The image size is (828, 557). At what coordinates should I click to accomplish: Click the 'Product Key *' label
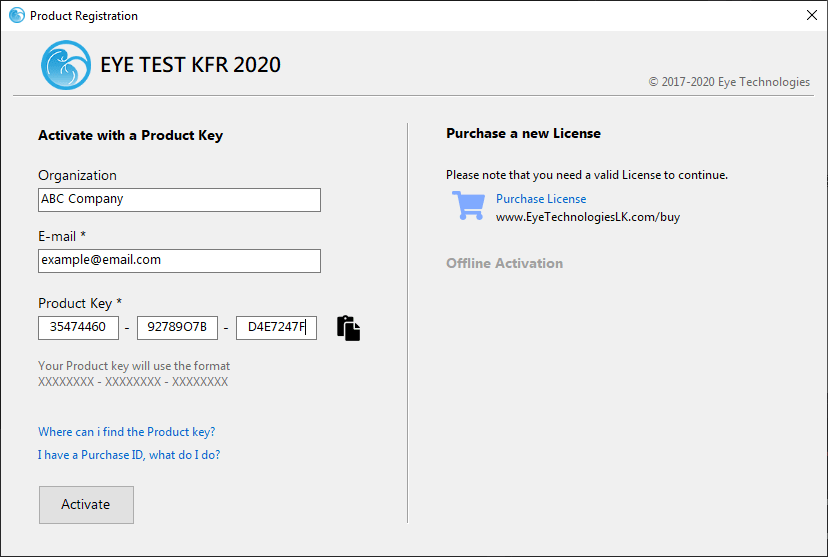point(80,304)
